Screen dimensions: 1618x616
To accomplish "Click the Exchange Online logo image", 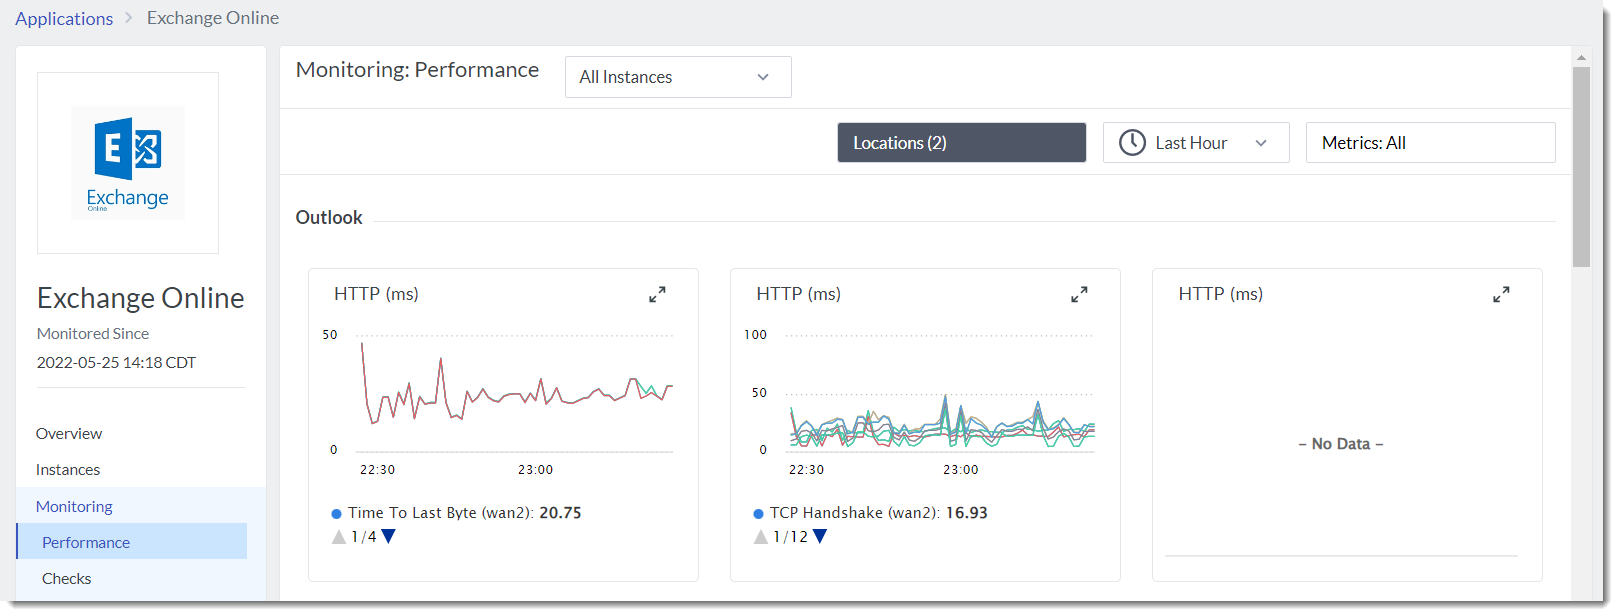I will (x=128, y=163).
